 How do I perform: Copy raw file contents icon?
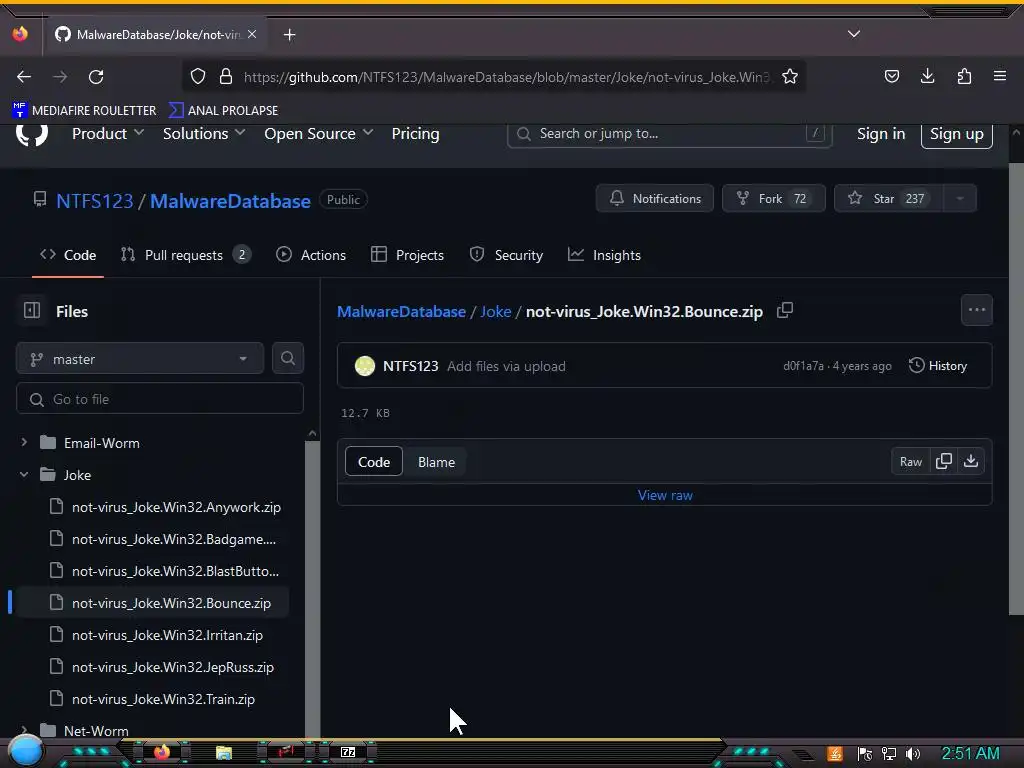tap(944, 462)
